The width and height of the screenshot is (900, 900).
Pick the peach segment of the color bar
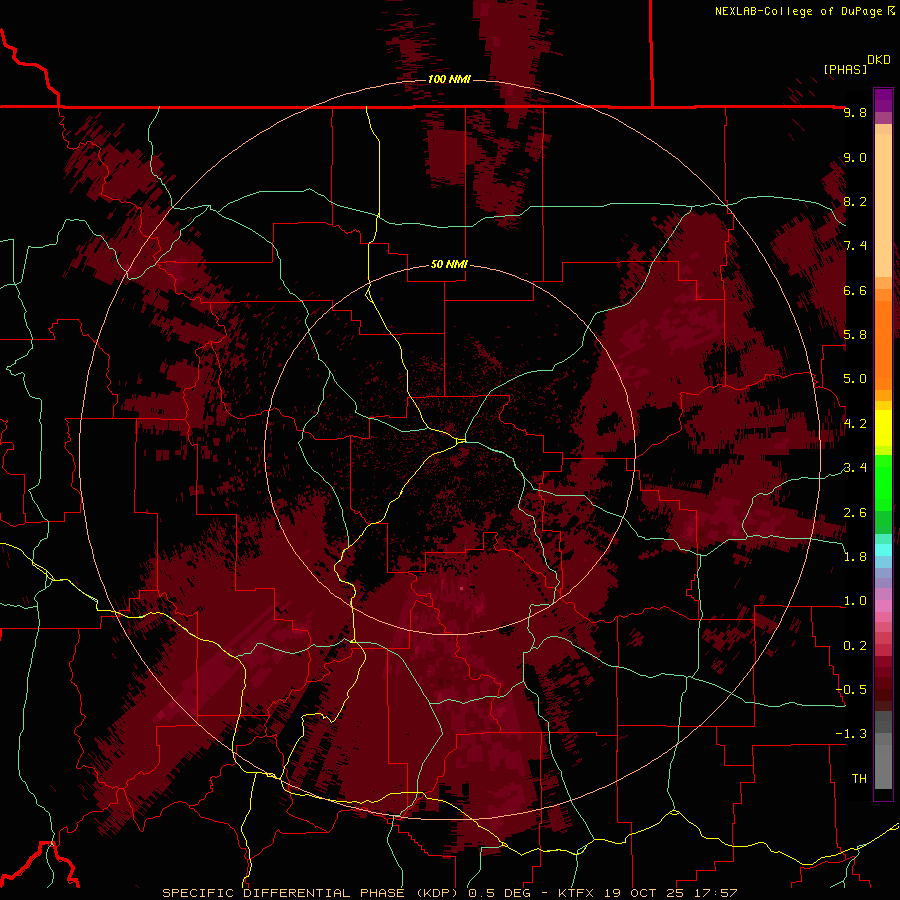pyautogui.click(x=883, y=205)
